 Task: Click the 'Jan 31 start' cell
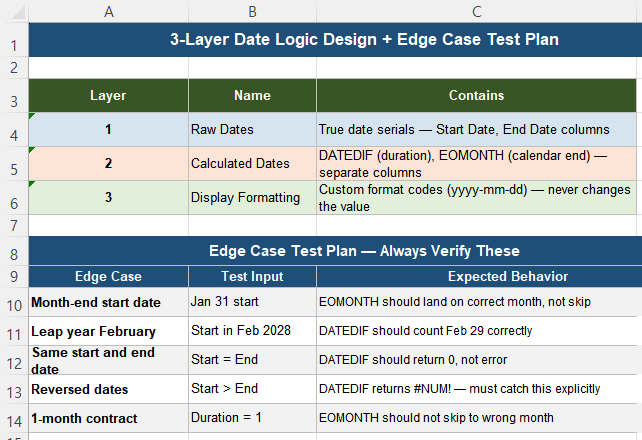click(252, 302)
